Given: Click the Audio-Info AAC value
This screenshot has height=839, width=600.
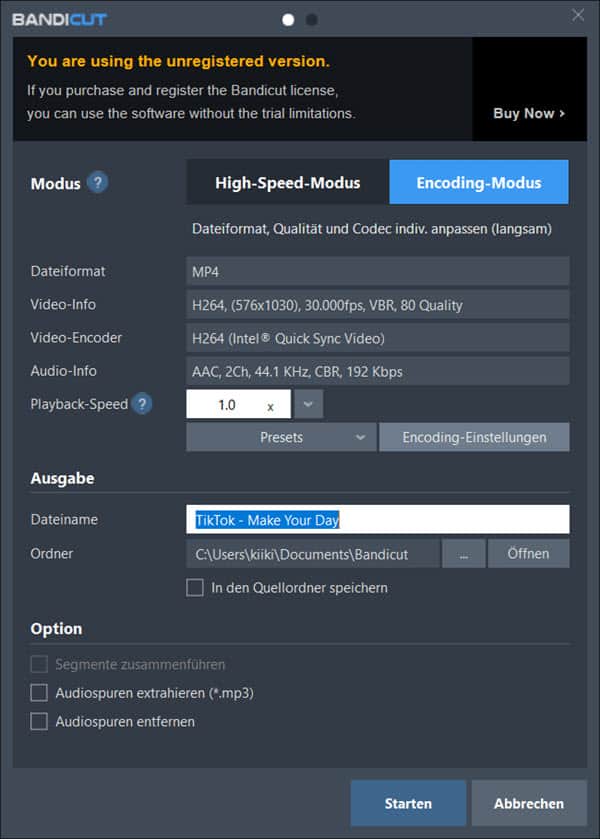Looking at the screenshot, I should 378,371.
